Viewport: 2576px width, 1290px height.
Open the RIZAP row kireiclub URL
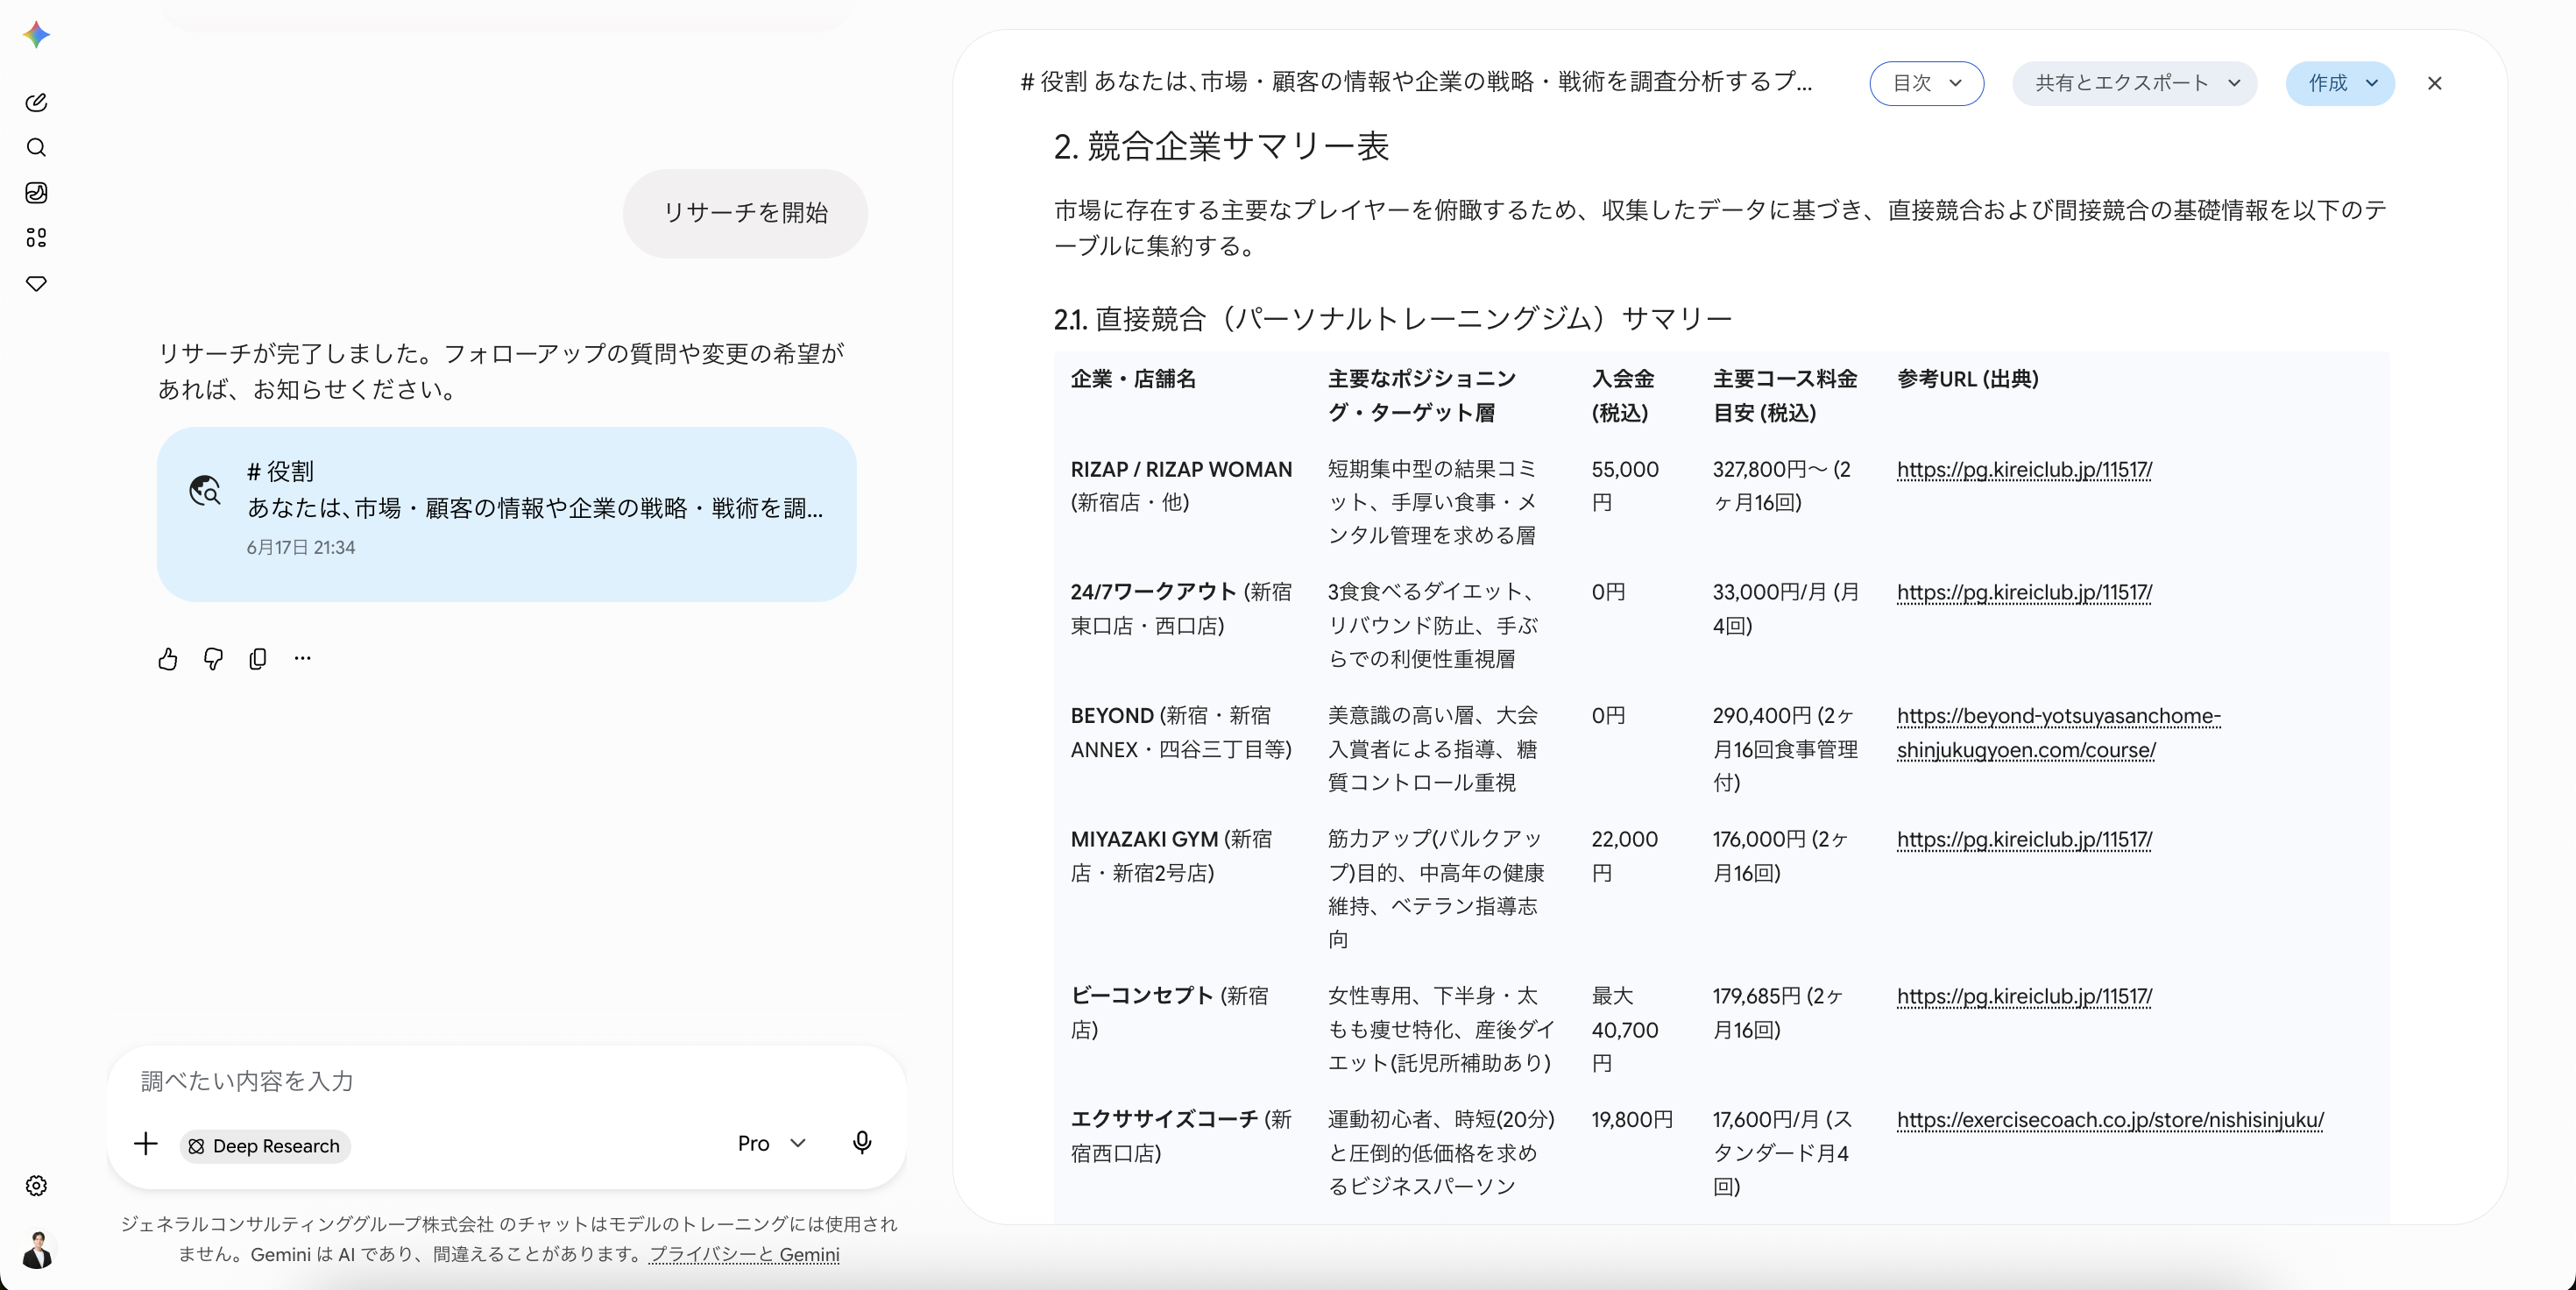pyautogui.click(x=2024, y=470)
